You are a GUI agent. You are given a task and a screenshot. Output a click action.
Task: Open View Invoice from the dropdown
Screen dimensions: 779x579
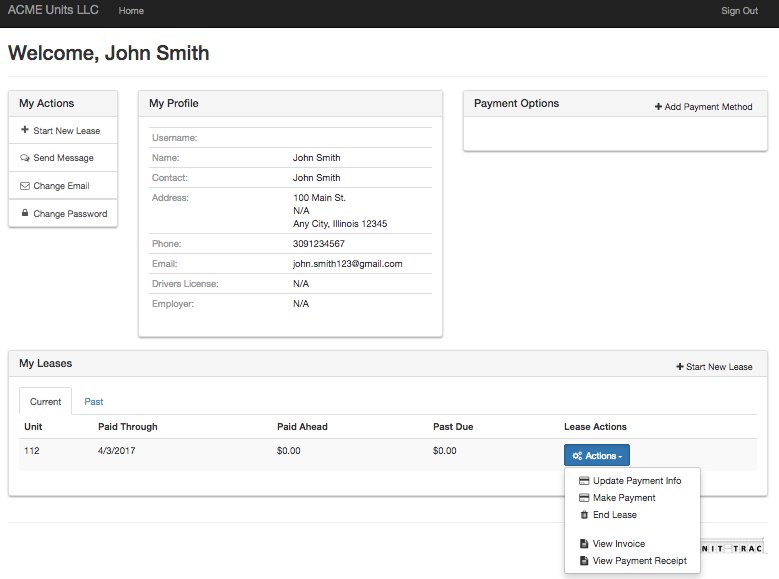coord(632,544)
